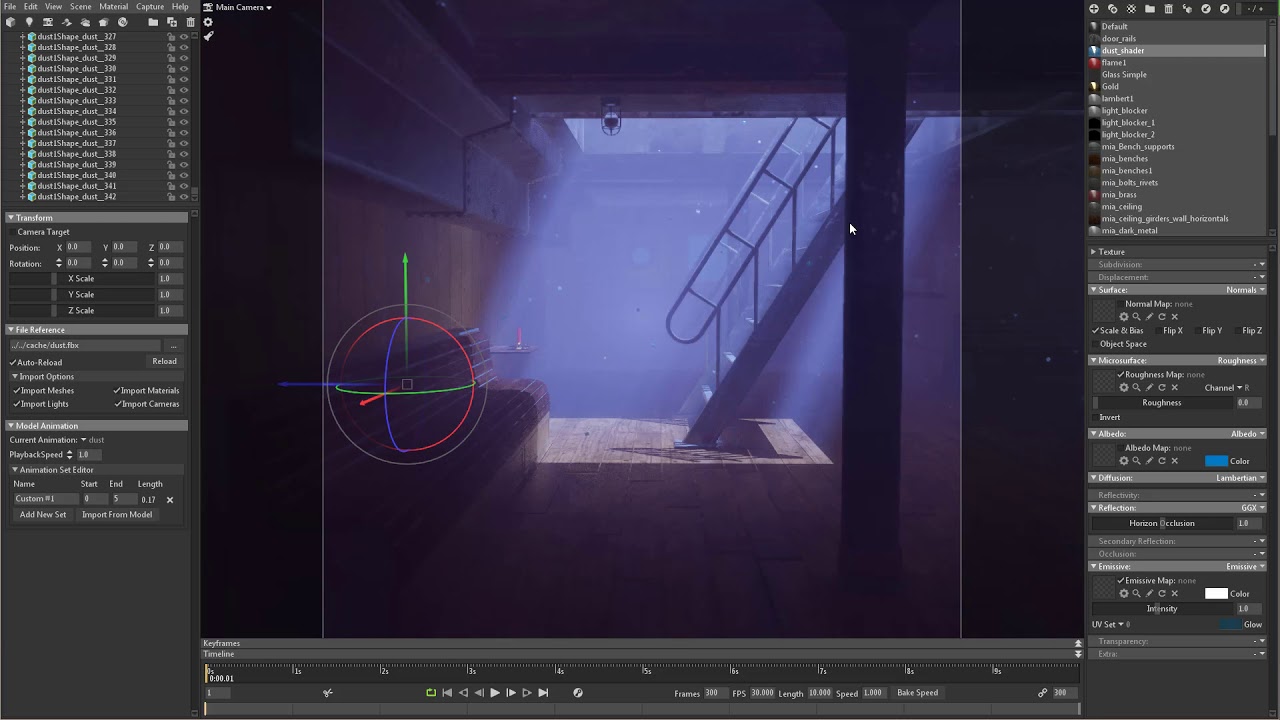The image size is (1280, 720).
Task: Add a new light via bulb icon
Action: [29, 22]
